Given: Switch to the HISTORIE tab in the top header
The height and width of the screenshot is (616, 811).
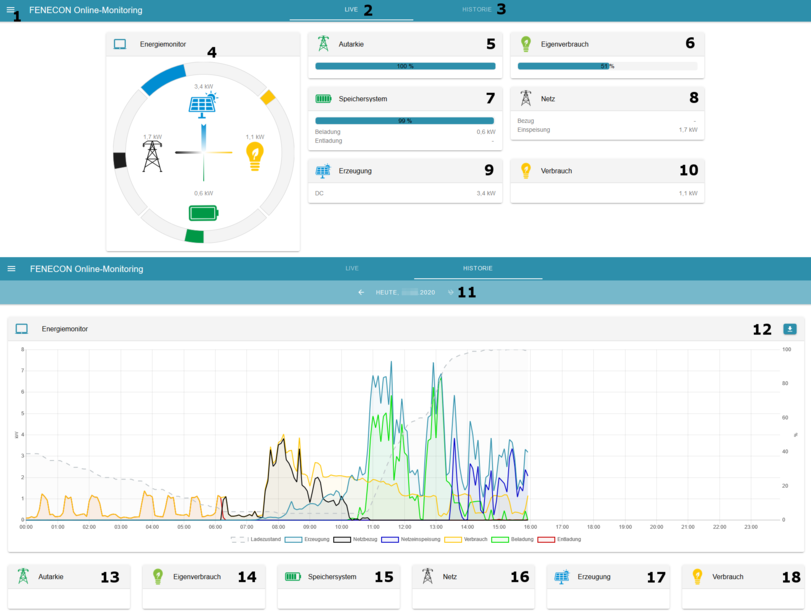Looking at the screenshot, I should 476,10.
